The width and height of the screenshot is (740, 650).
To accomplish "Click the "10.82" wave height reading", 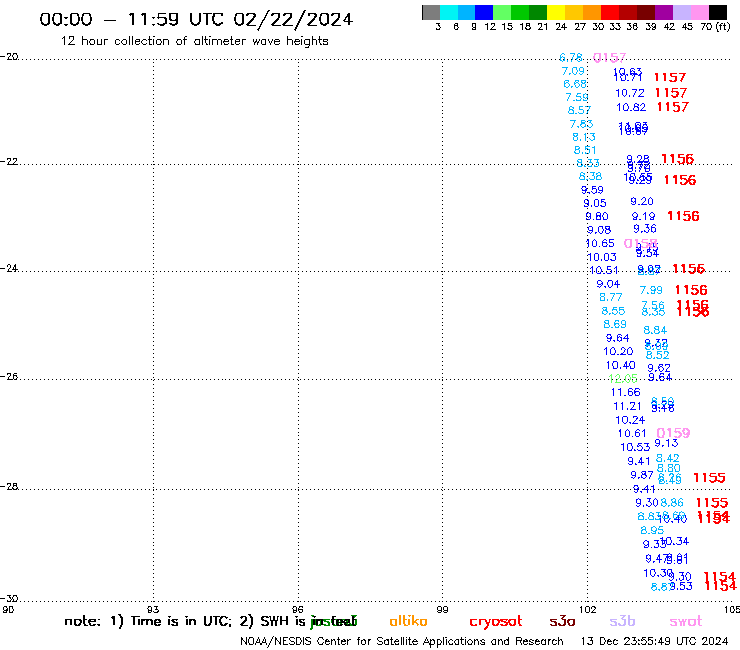I will (x=631, y=108).
